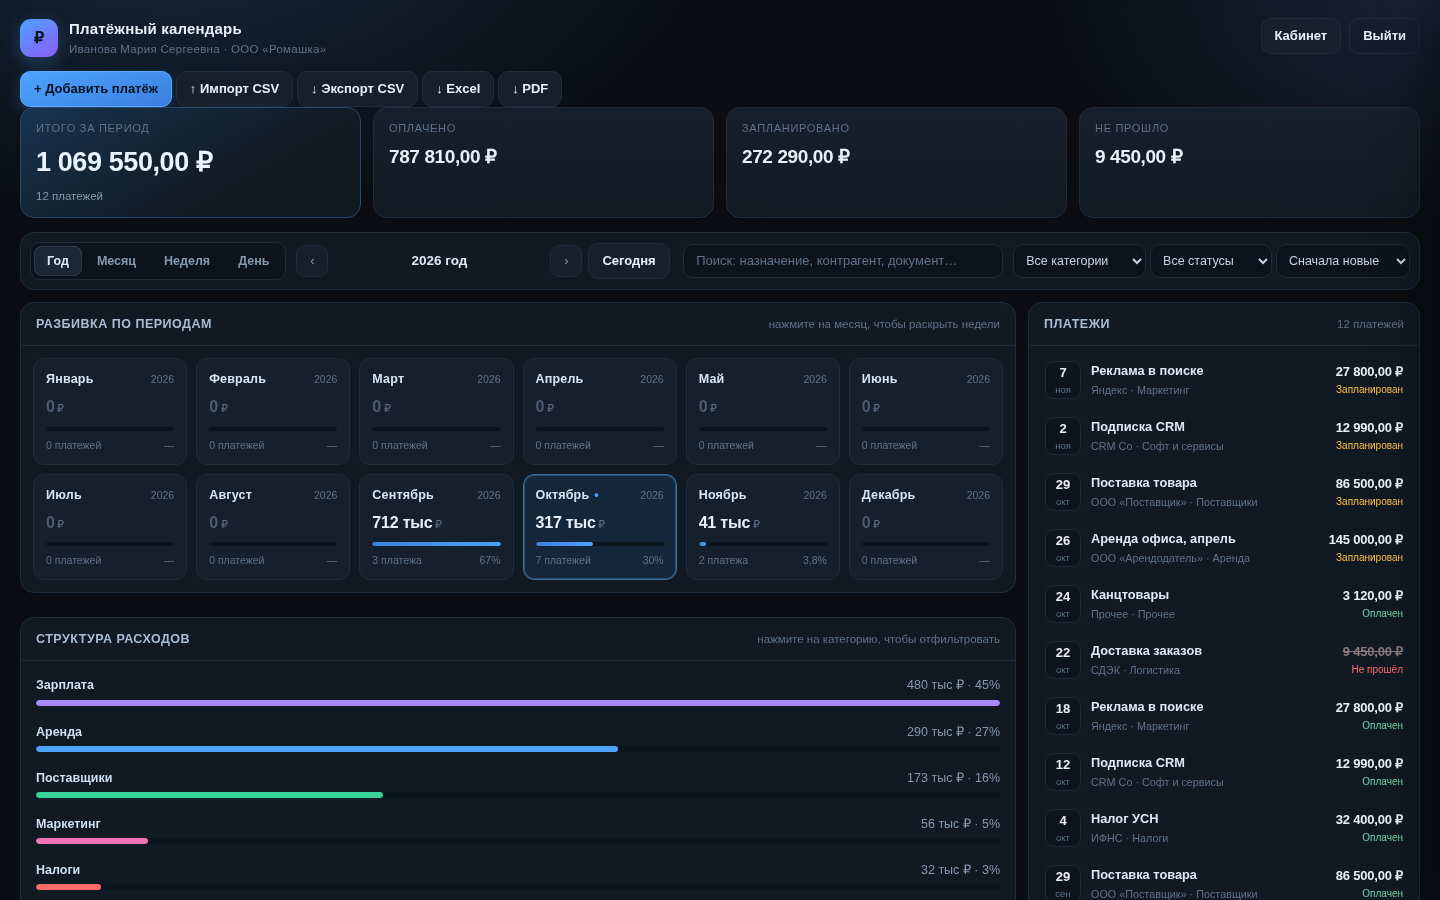This screenshot has width=1440, height=900.
Task: Open the Канцтовары payment row
Action: click(1224, 604)
